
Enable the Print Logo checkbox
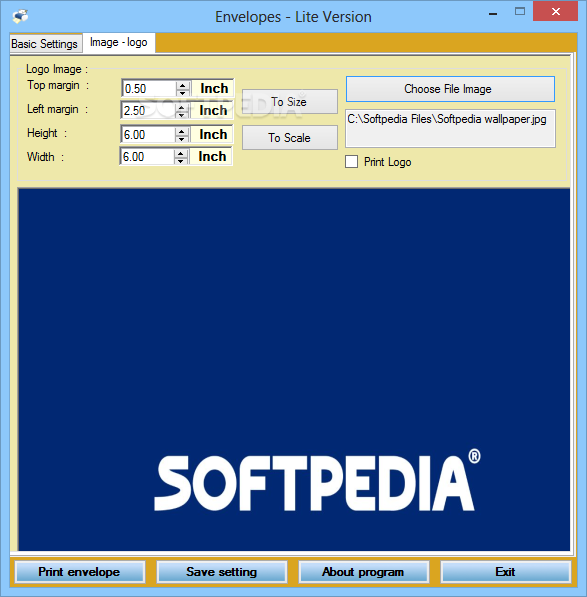point(351,161)
